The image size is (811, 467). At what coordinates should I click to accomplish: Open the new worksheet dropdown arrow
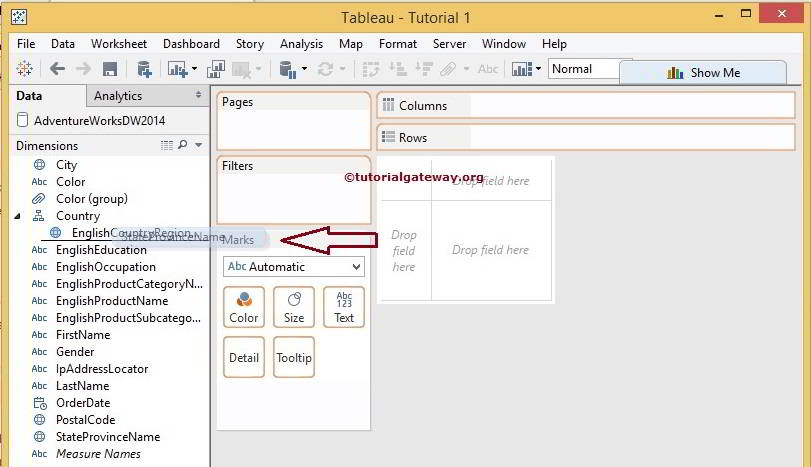pos(194,69)
